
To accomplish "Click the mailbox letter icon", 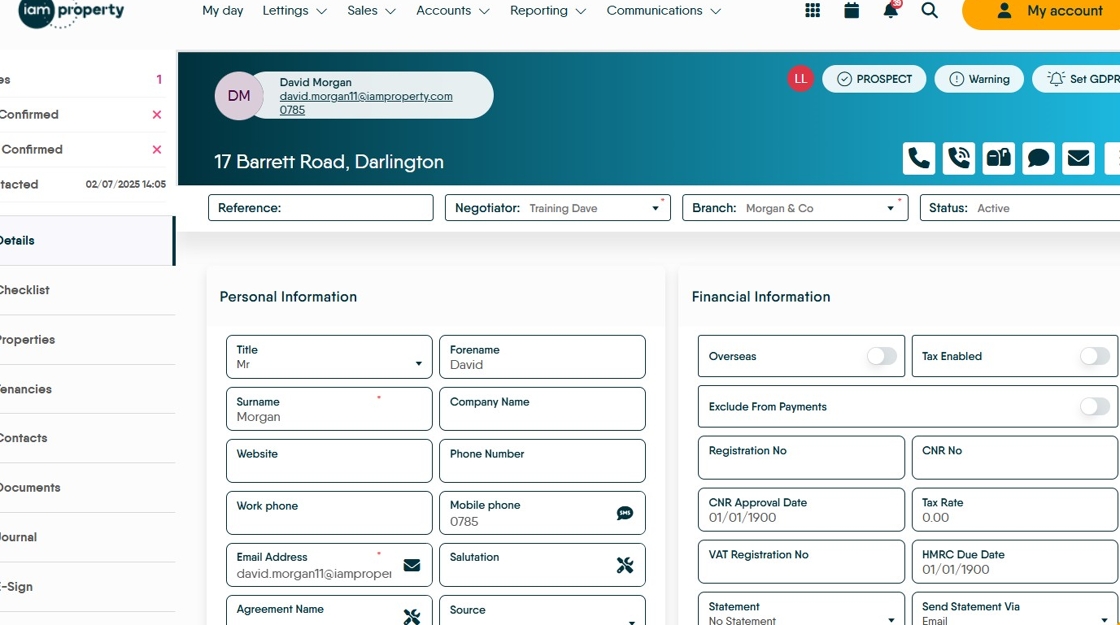I will (x=999, y=158).
